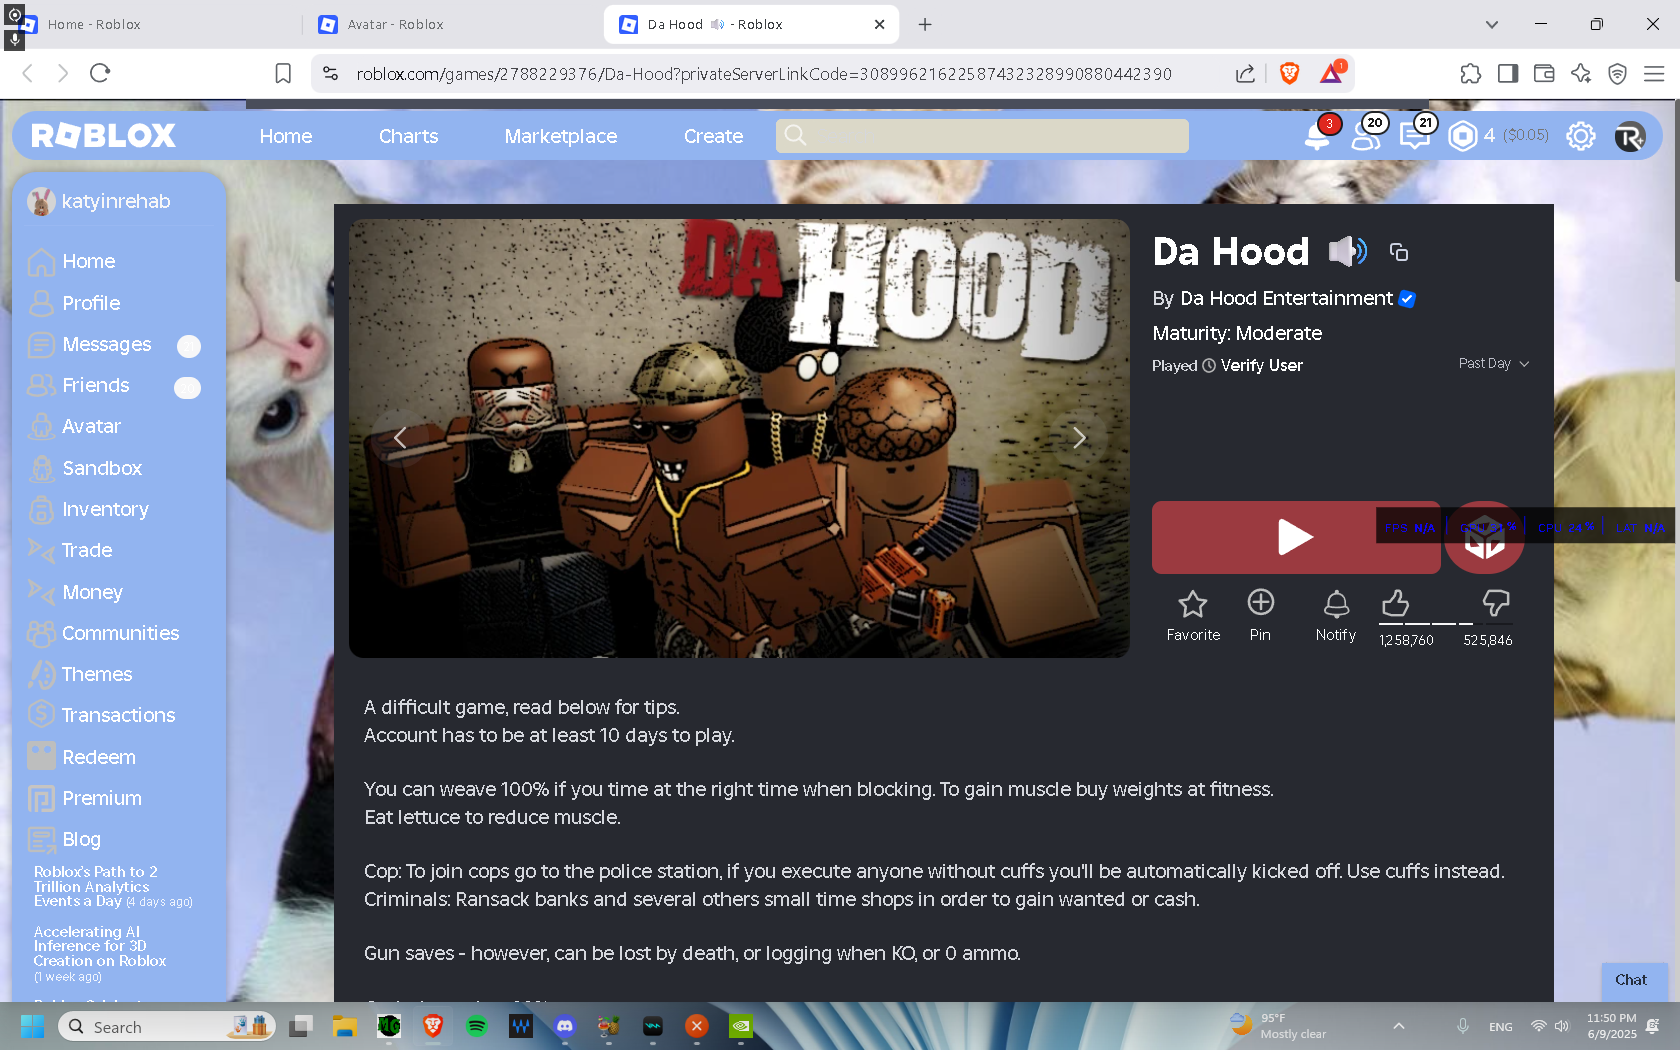Open Sandbox in sidebar
The image size is (1680, 1050).
point(85,468)
